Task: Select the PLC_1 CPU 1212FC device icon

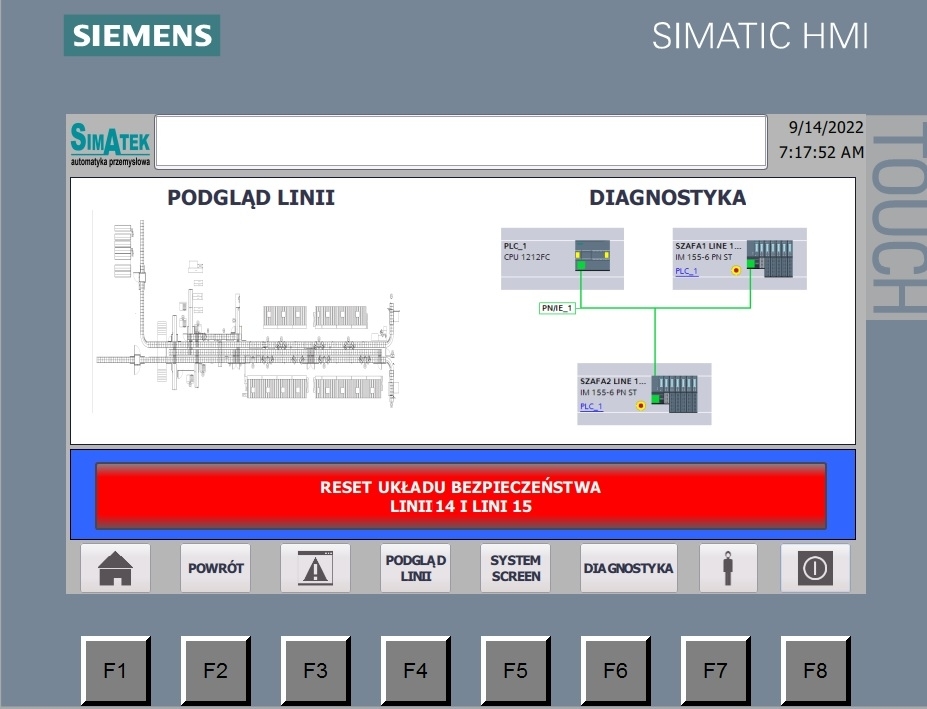Action: pyautogui.click(x=592, y=255)
